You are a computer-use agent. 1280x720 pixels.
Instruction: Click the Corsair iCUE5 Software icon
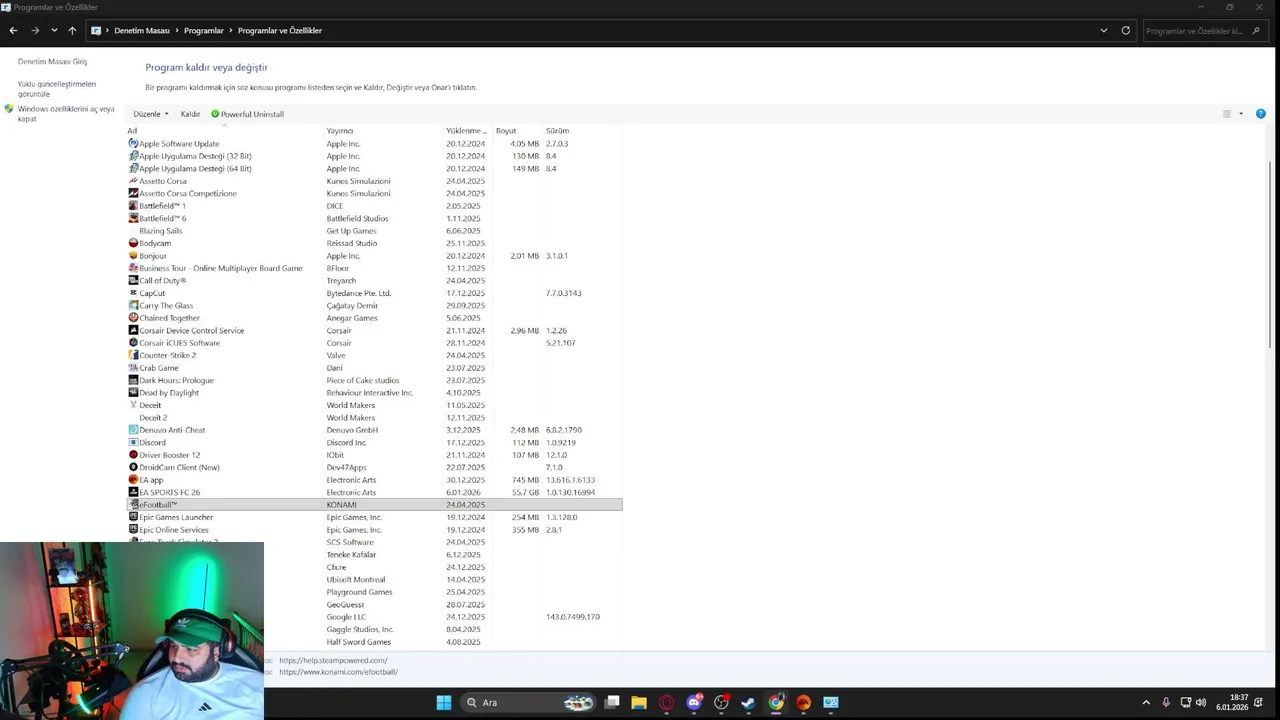pos(133,343)
